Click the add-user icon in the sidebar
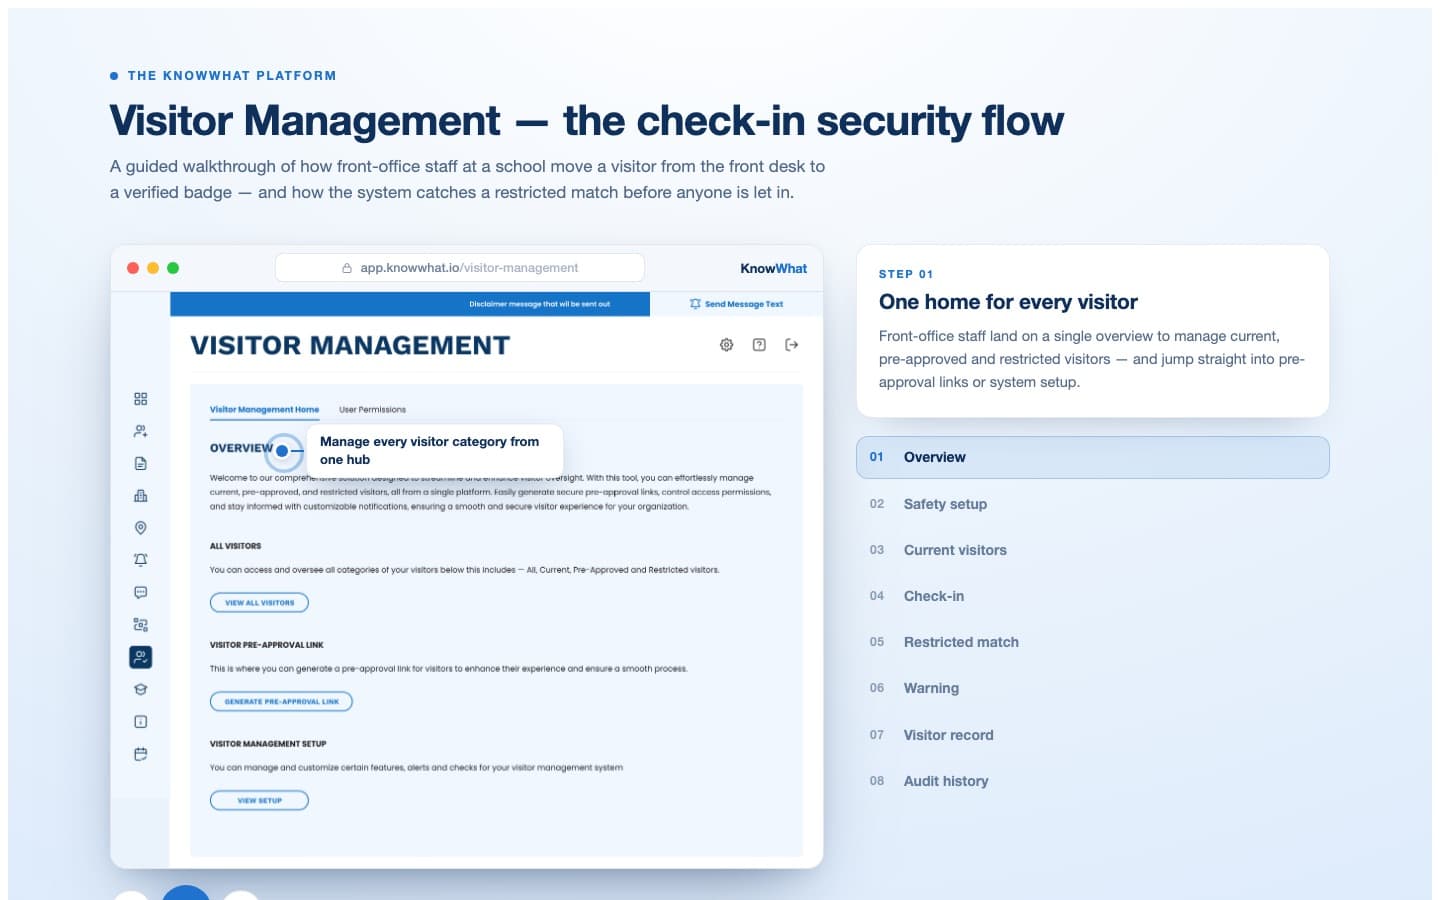Screen dimensions: 1440x900 [140, 431]
